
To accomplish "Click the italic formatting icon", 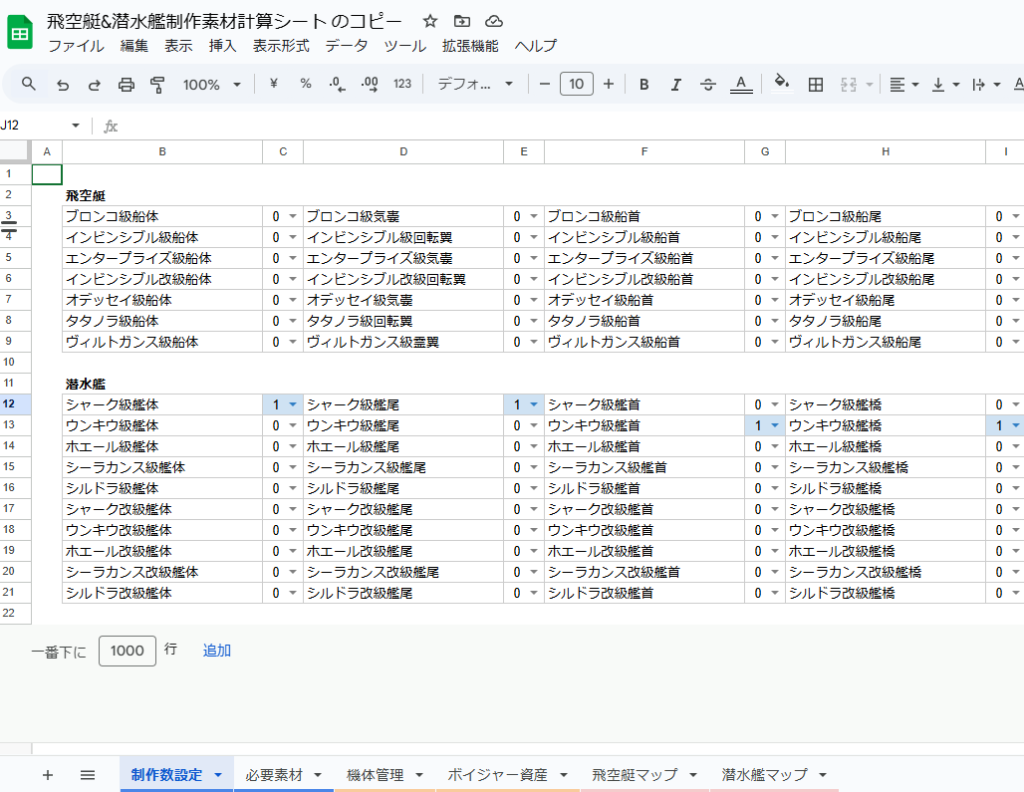I will click(676, 85).
